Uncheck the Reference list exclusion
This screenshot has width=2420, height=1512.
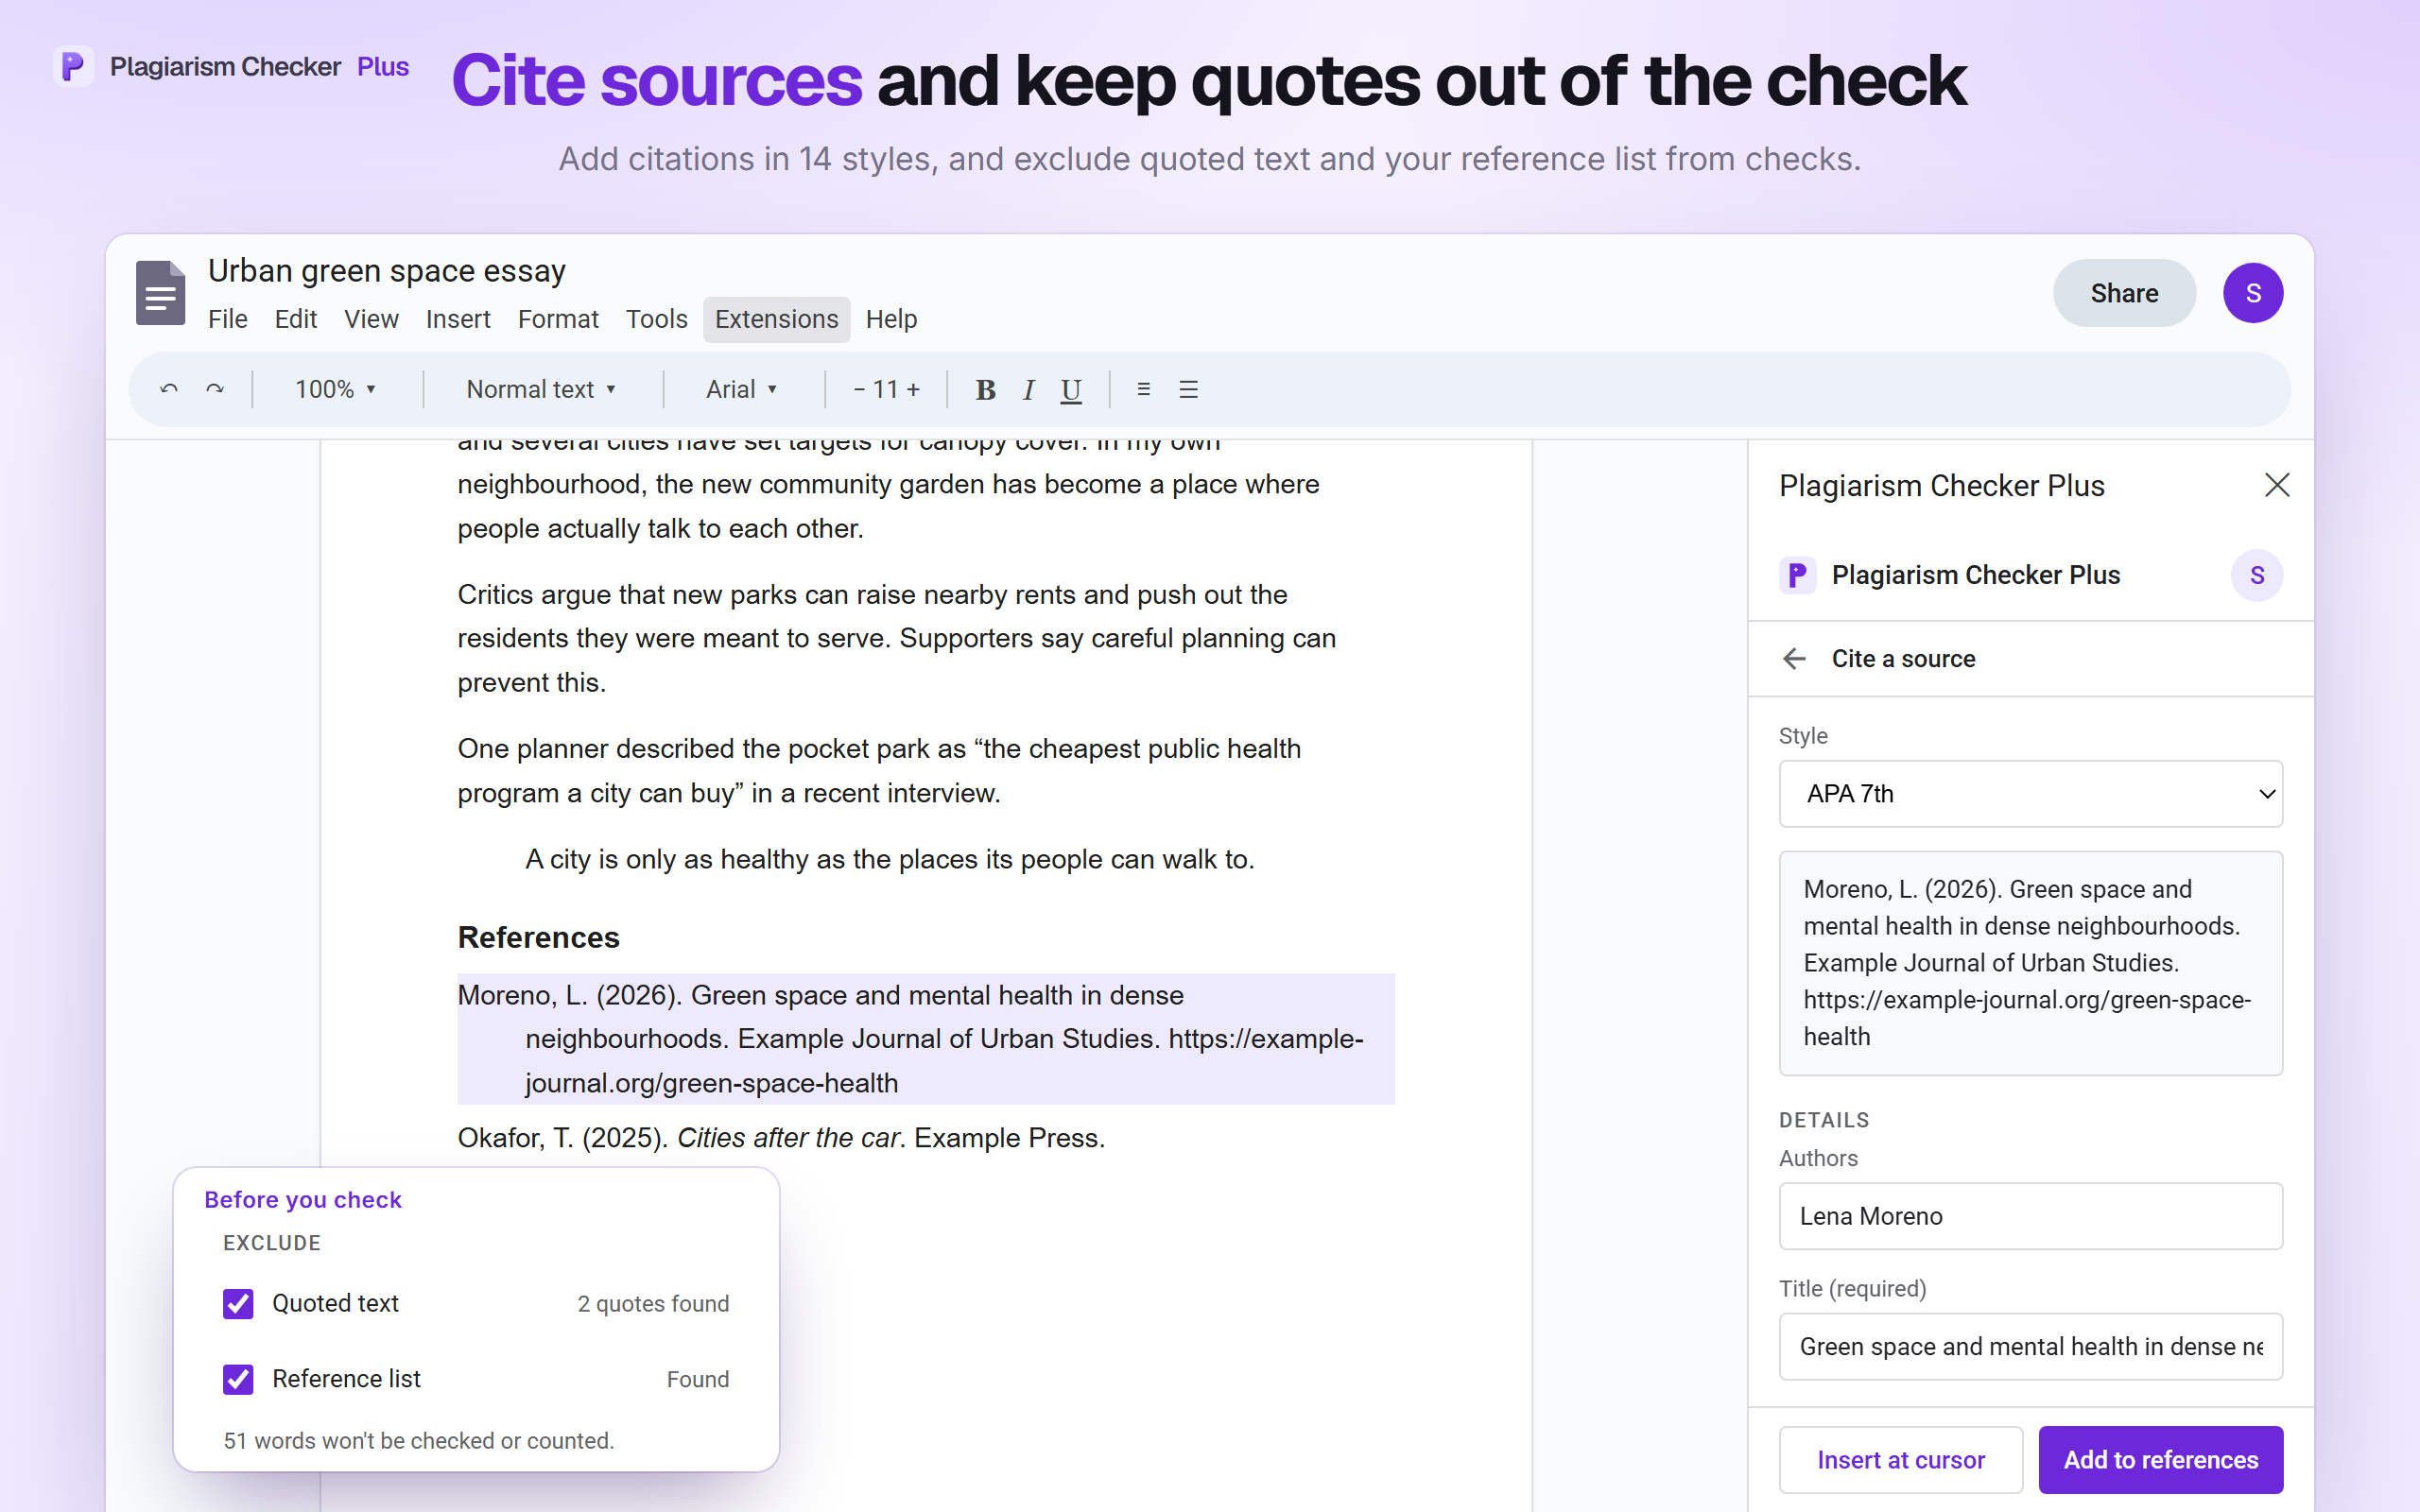(238, 1379)
